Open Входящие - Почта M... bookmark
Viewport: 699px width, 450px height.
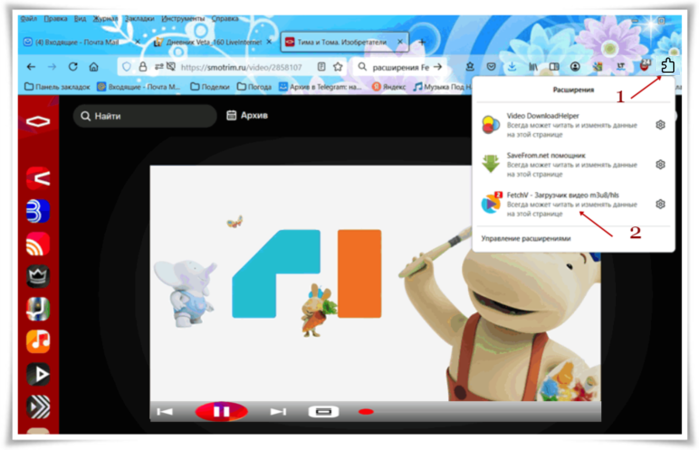pyautogui.click(x=139, y=87)
